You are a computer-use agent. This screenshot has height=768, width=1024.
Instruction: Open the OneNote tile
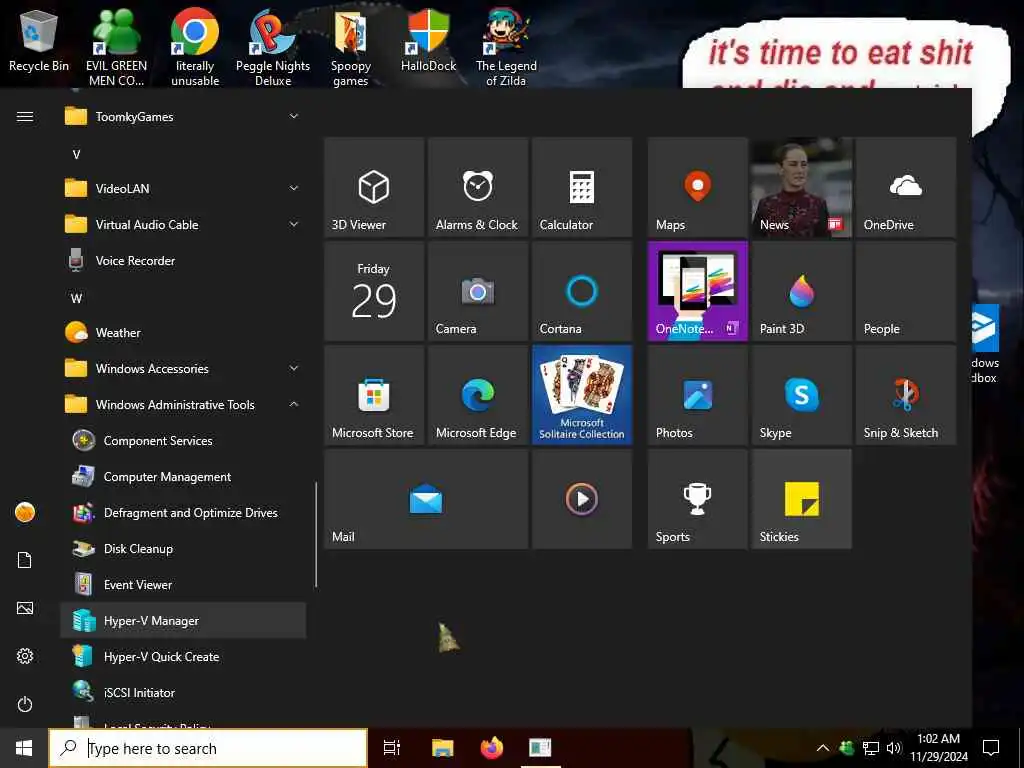coord(697,291)
